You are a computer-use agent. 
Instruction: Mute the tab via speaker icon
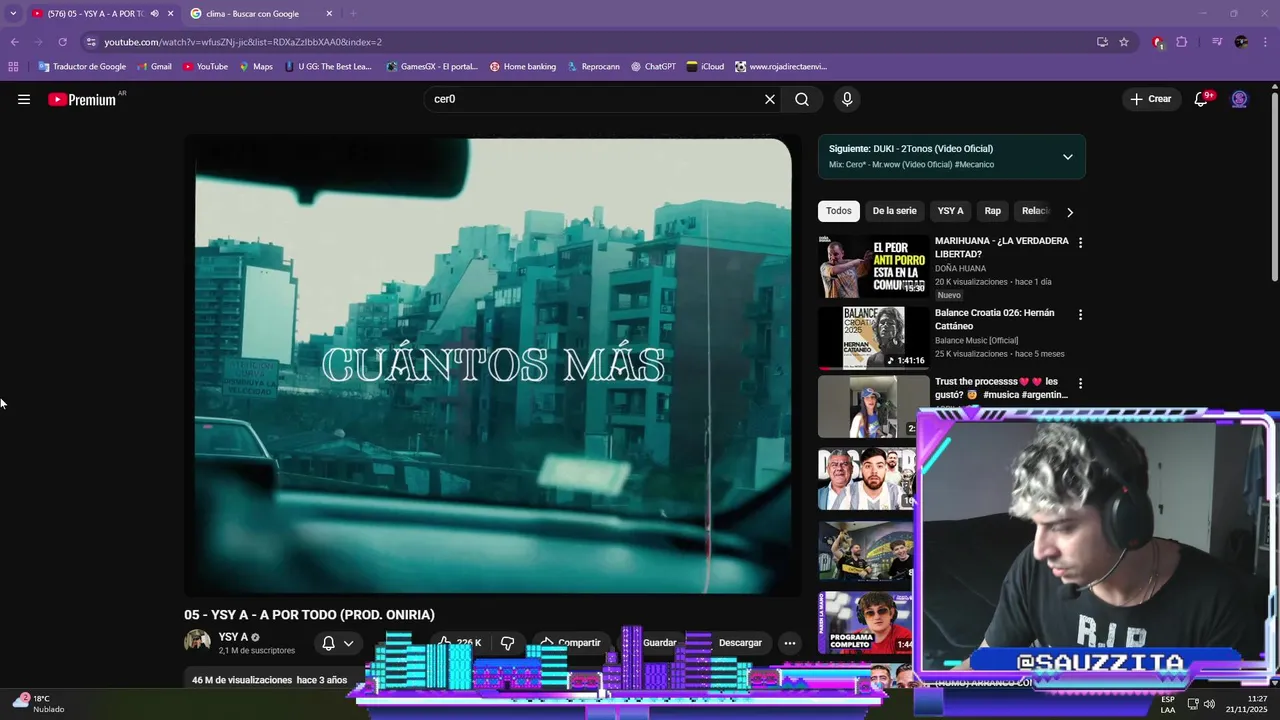(155, 14)
